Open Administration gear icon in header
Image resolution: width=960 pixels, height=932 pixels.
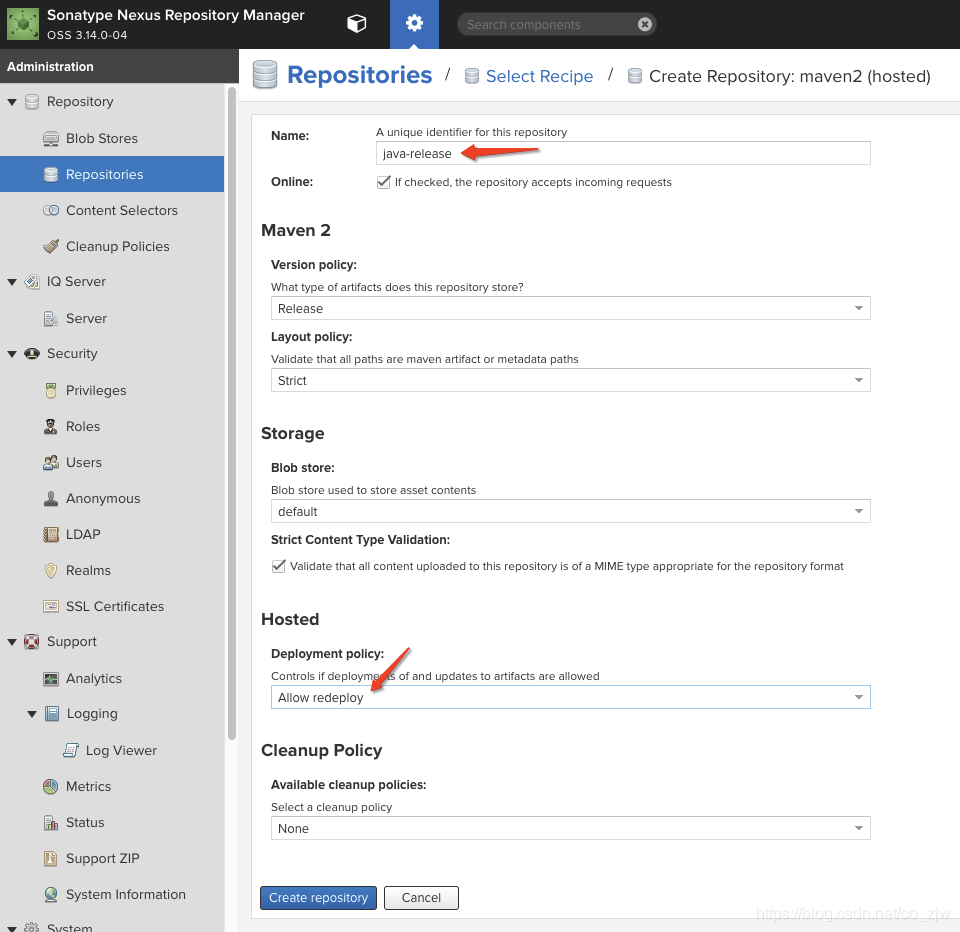pyautogui.click(x=414, y=24)
